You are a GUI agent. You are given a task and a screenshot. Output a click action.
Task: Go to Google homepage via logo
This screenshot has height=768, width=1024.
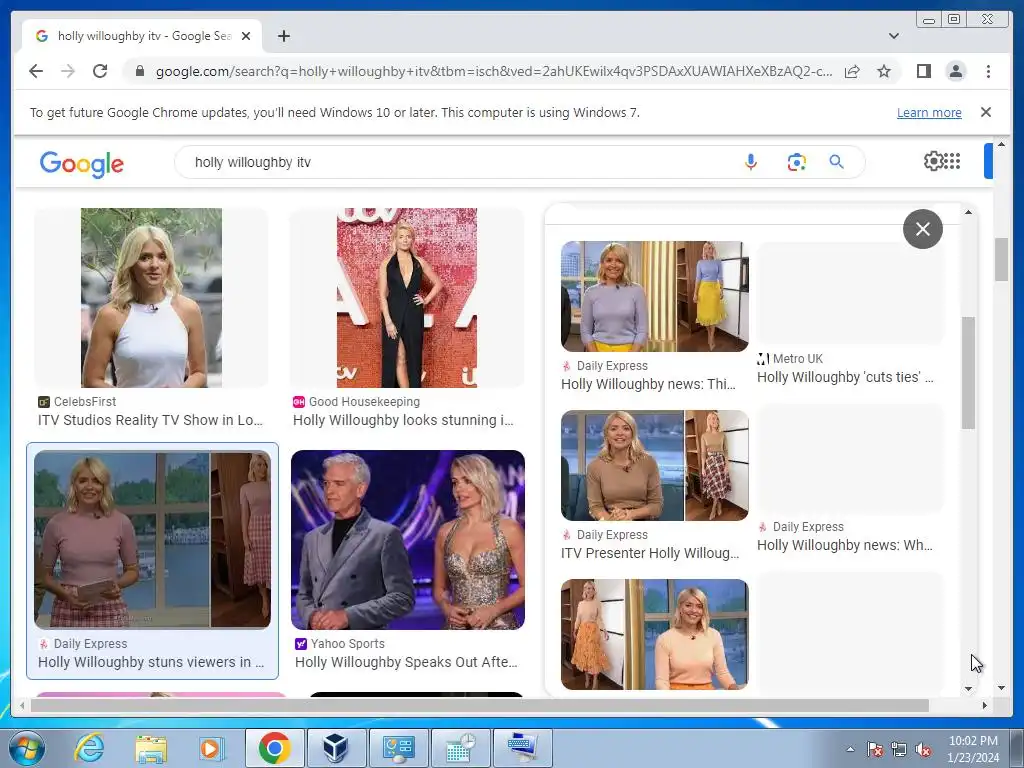[x=82, y=163]
